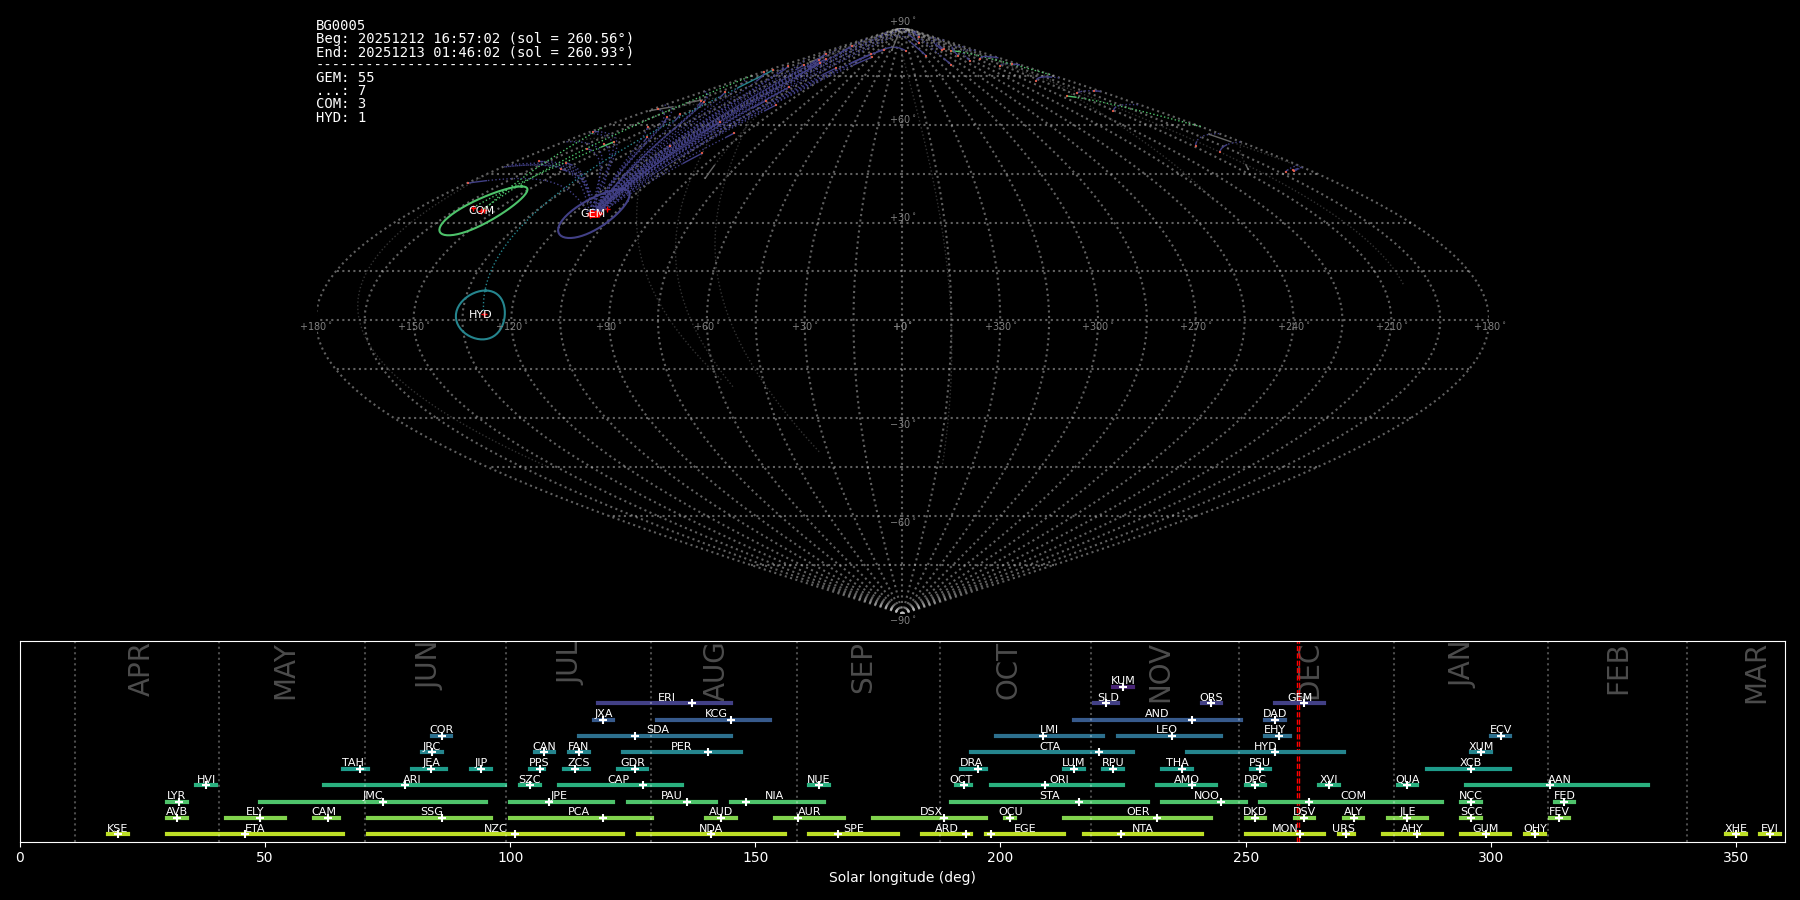
Task: Click the LYR shower peak marker
Action: [178, 802]
